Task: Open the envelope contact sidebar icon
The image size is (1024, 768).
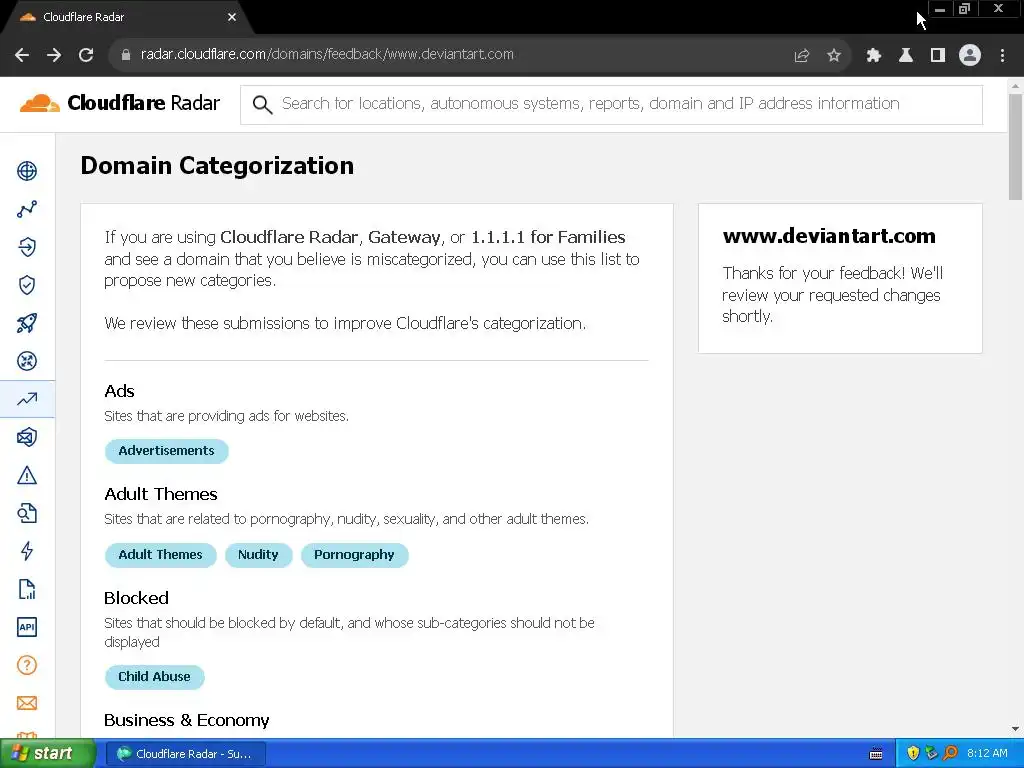Action: [27, 703]
